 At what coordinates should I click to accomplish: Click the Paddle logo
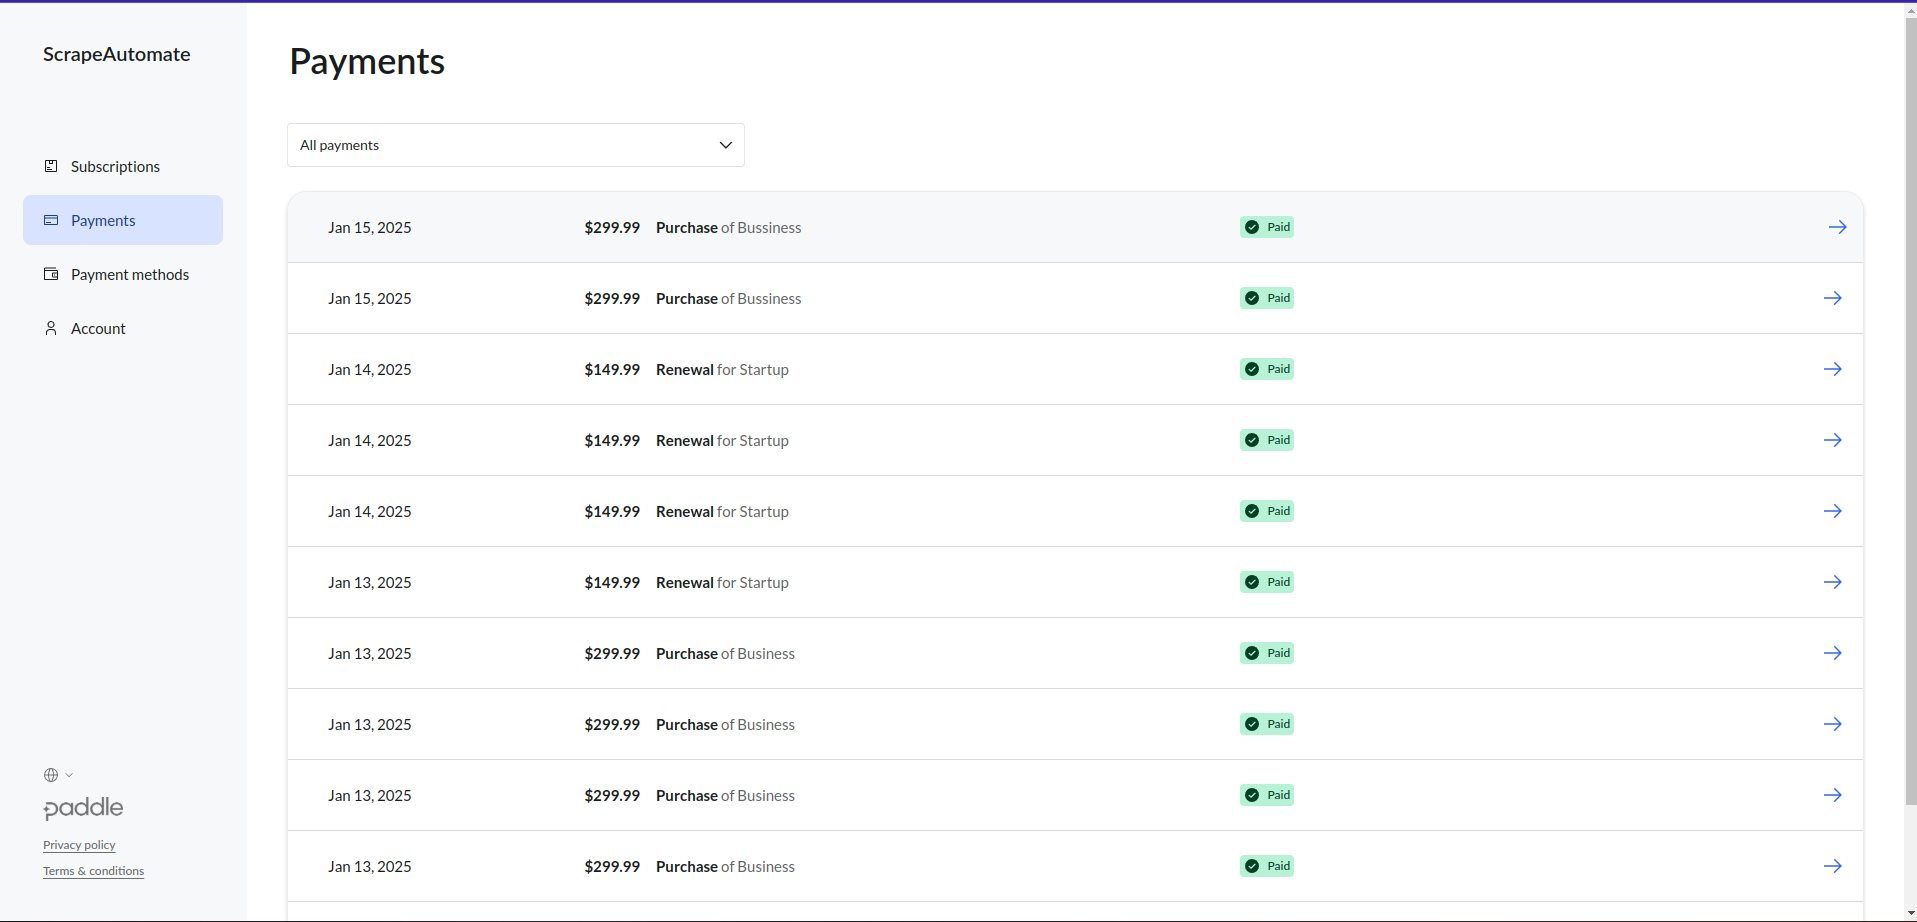point(83,808)
